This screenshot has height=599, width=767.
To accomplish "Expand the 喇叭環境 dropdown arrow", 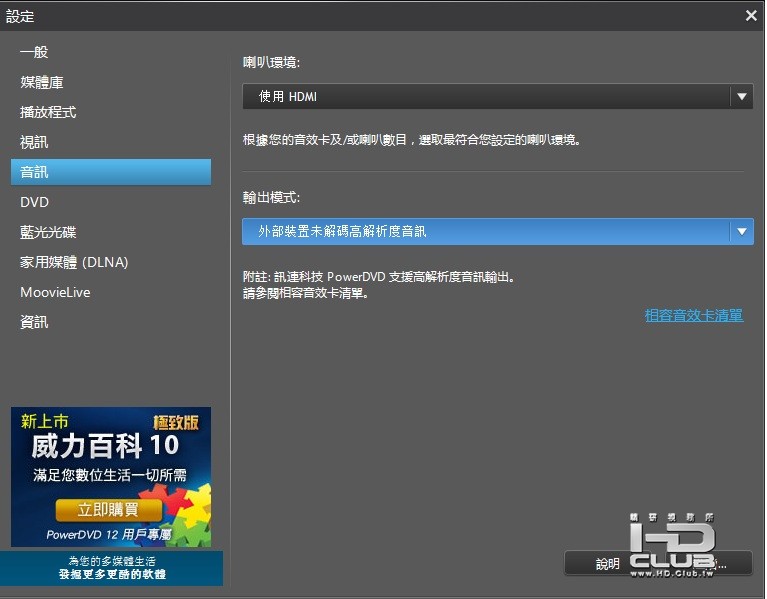I will [x=742, y=96].
